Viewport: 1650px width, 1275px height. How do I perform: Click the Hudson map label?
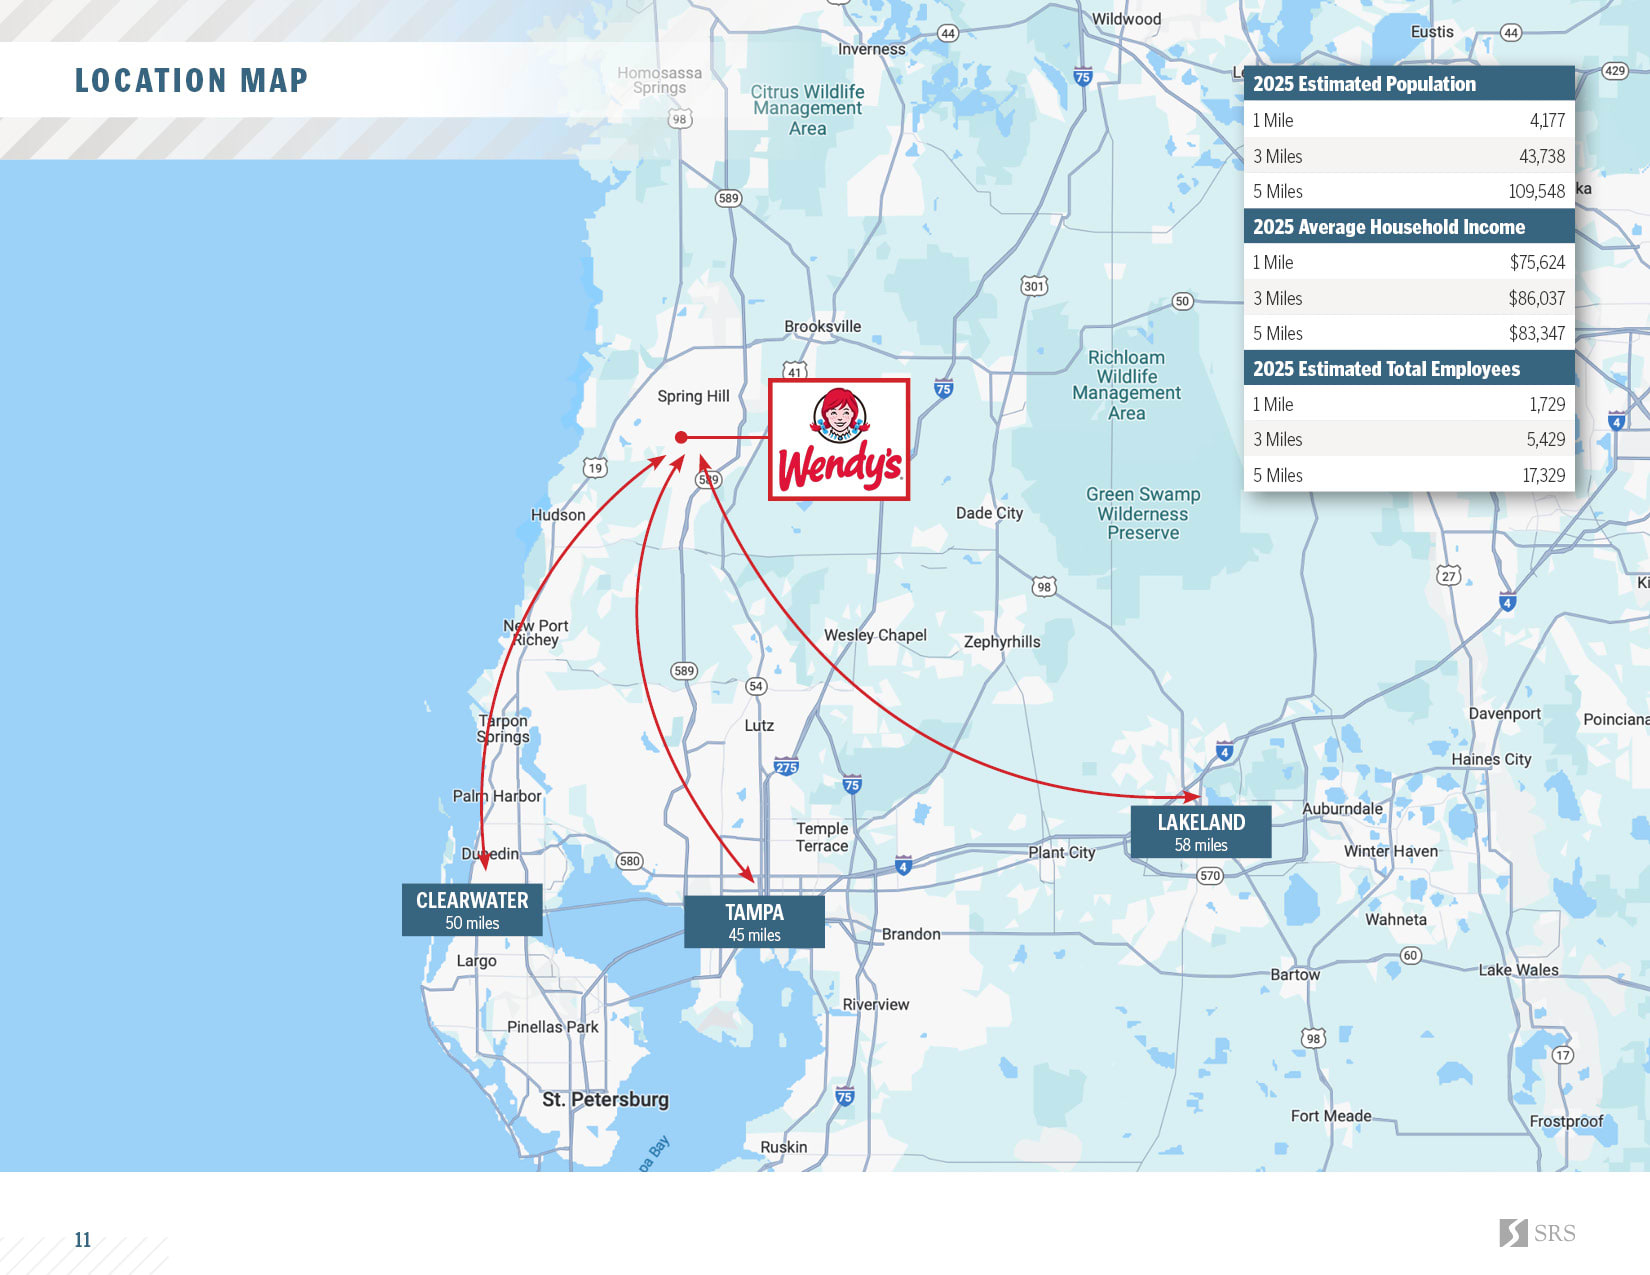558,515
